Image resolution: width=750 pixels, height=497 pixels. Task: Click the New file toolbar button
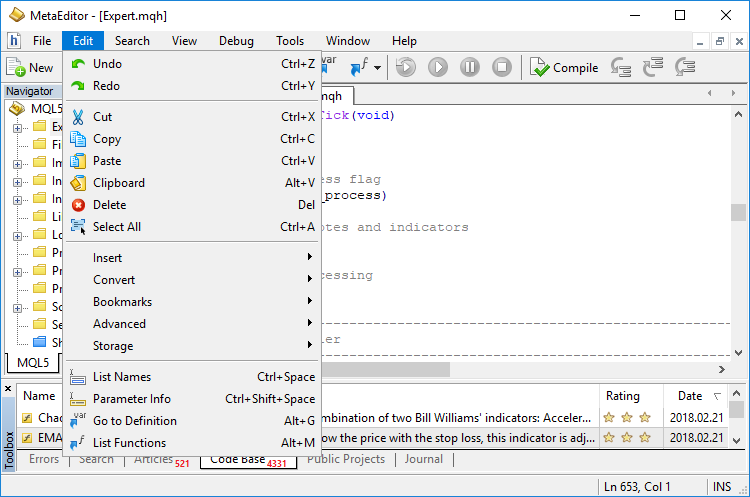tap(30, 67)
